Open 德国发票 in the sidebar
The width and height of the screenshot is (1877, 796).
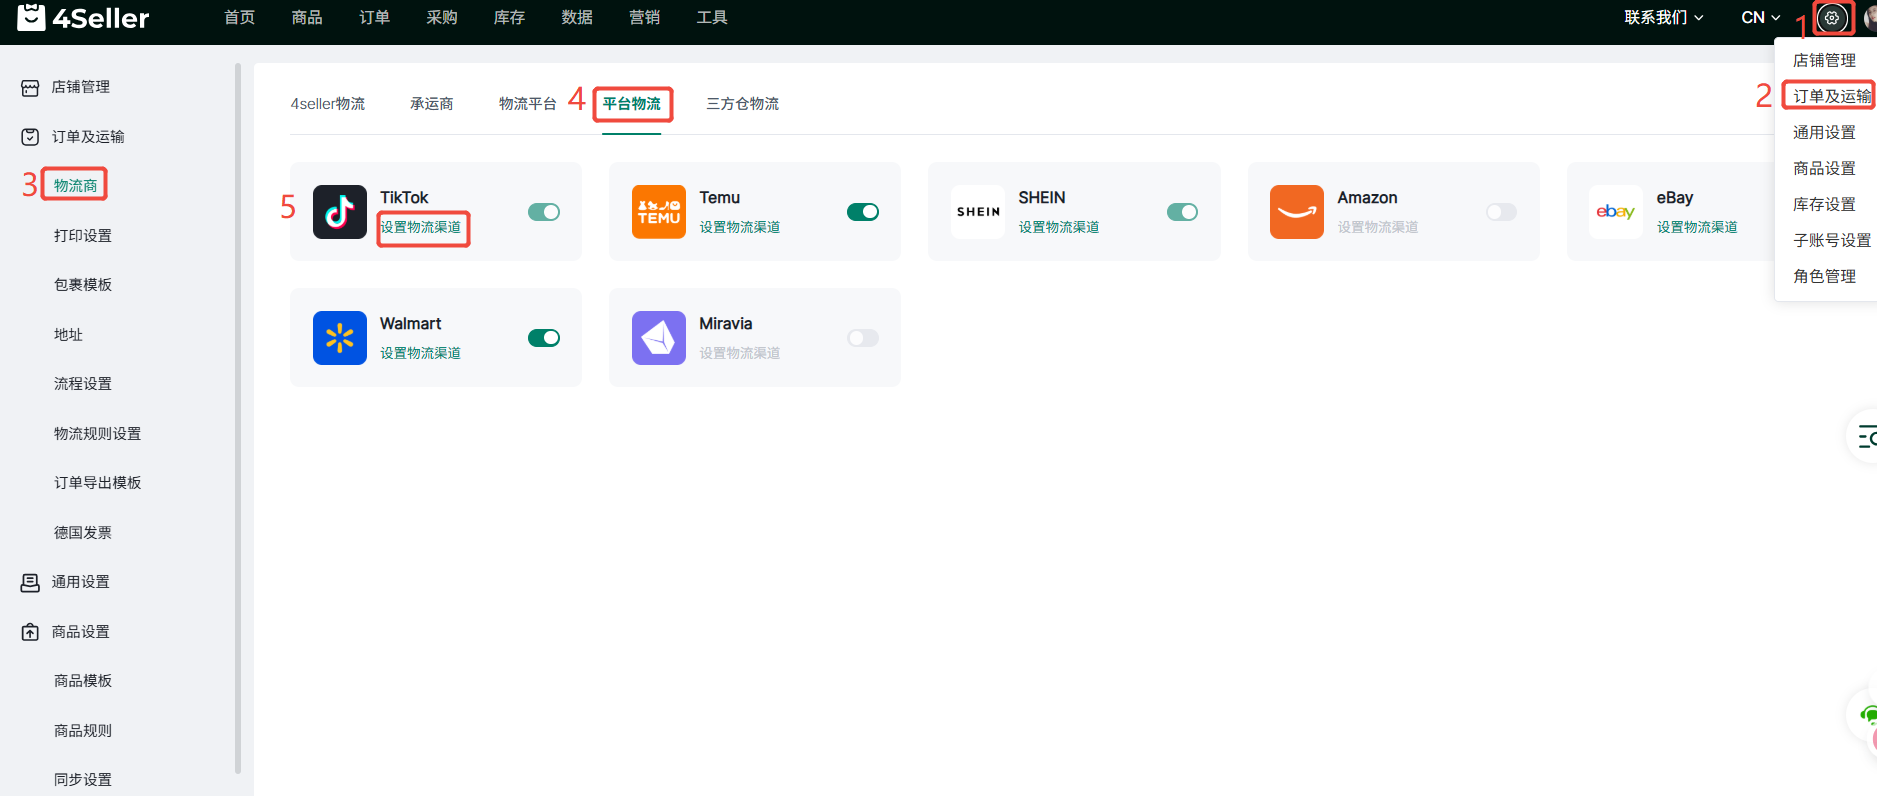[x=83, y=533]
